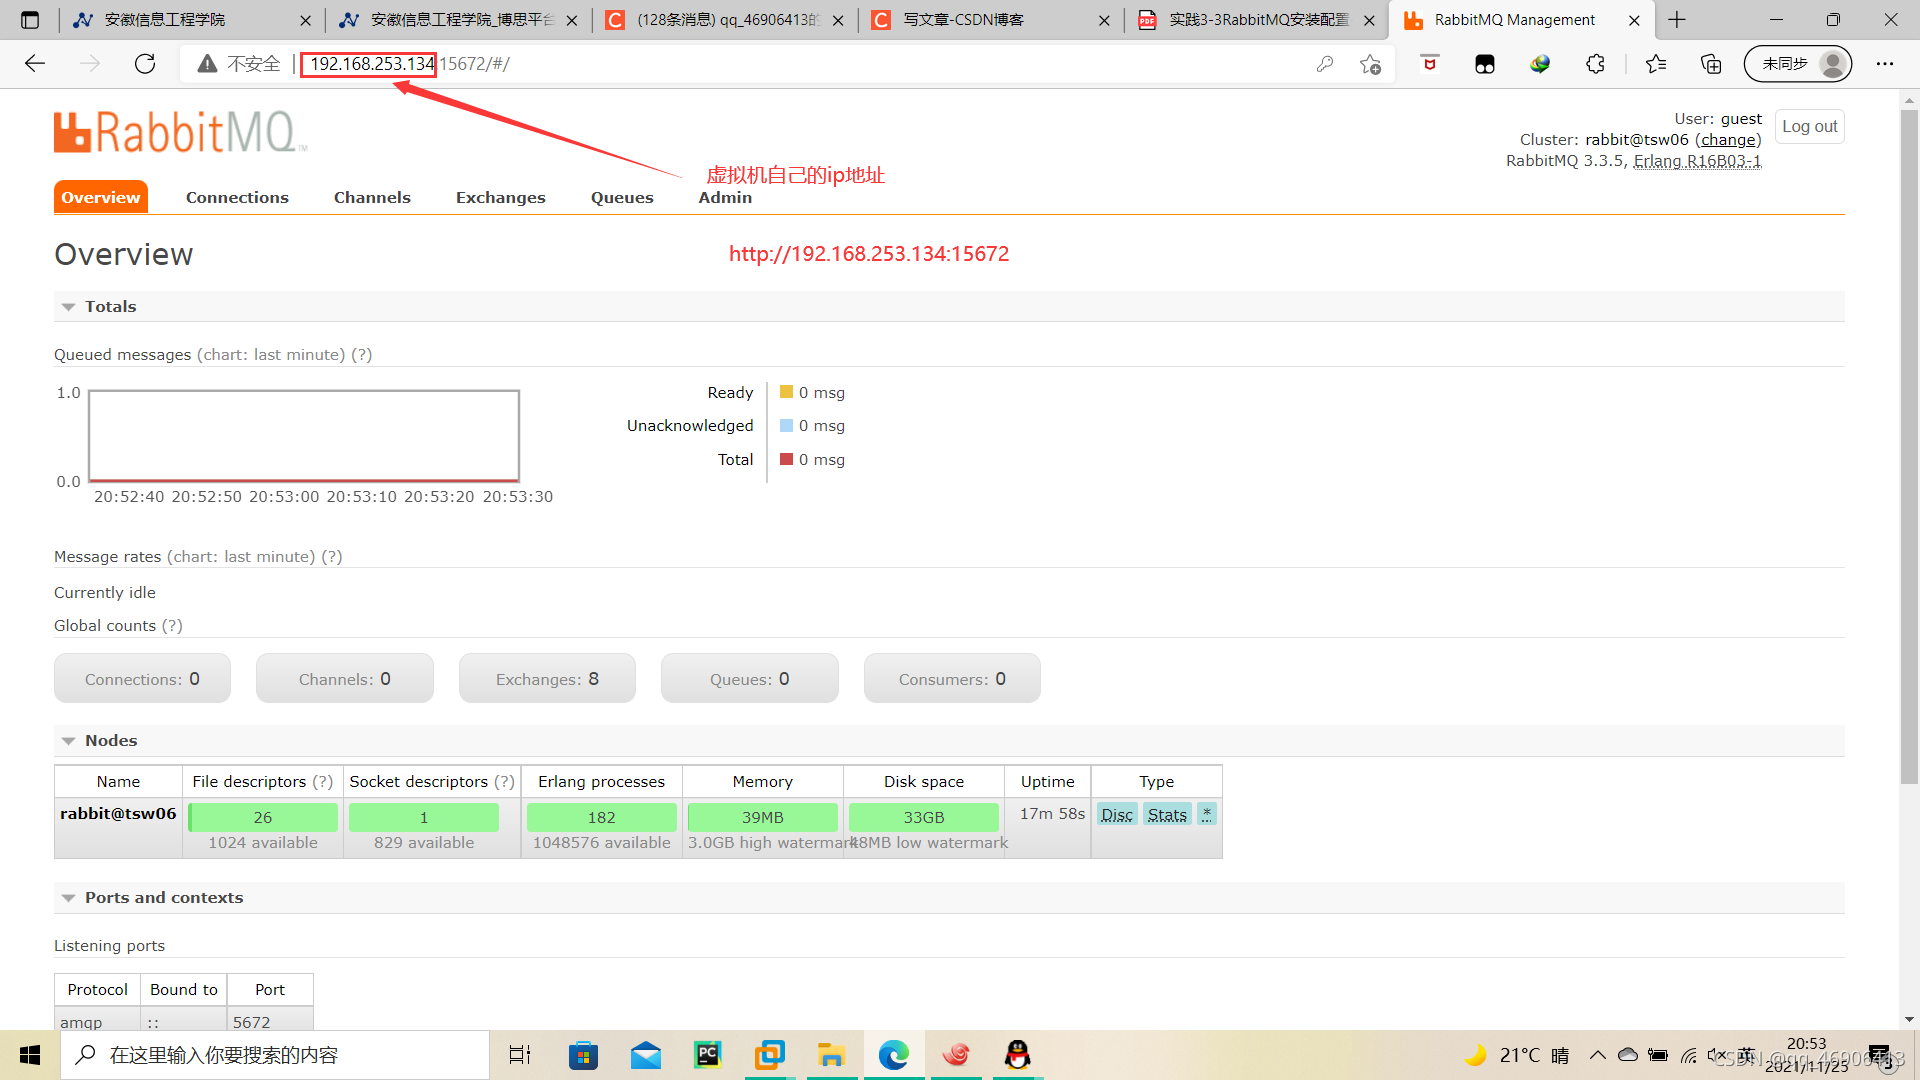Click the profile sync status button
The height and width of the screenshot is (1080, 1920).
[1798, 64]
